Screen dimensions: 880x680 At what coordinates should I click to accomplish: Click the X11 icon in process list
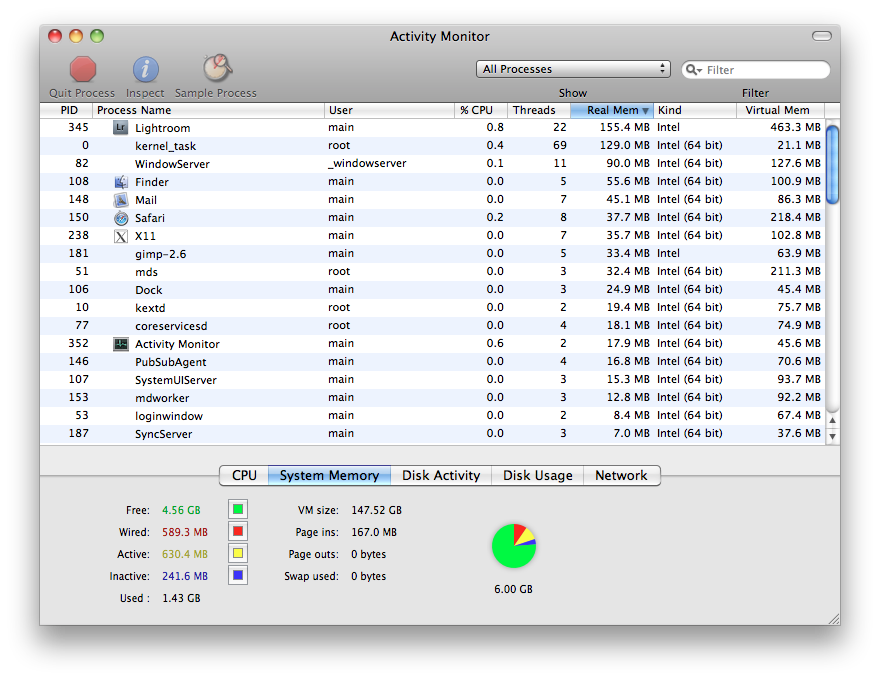(x=121, y=236)
